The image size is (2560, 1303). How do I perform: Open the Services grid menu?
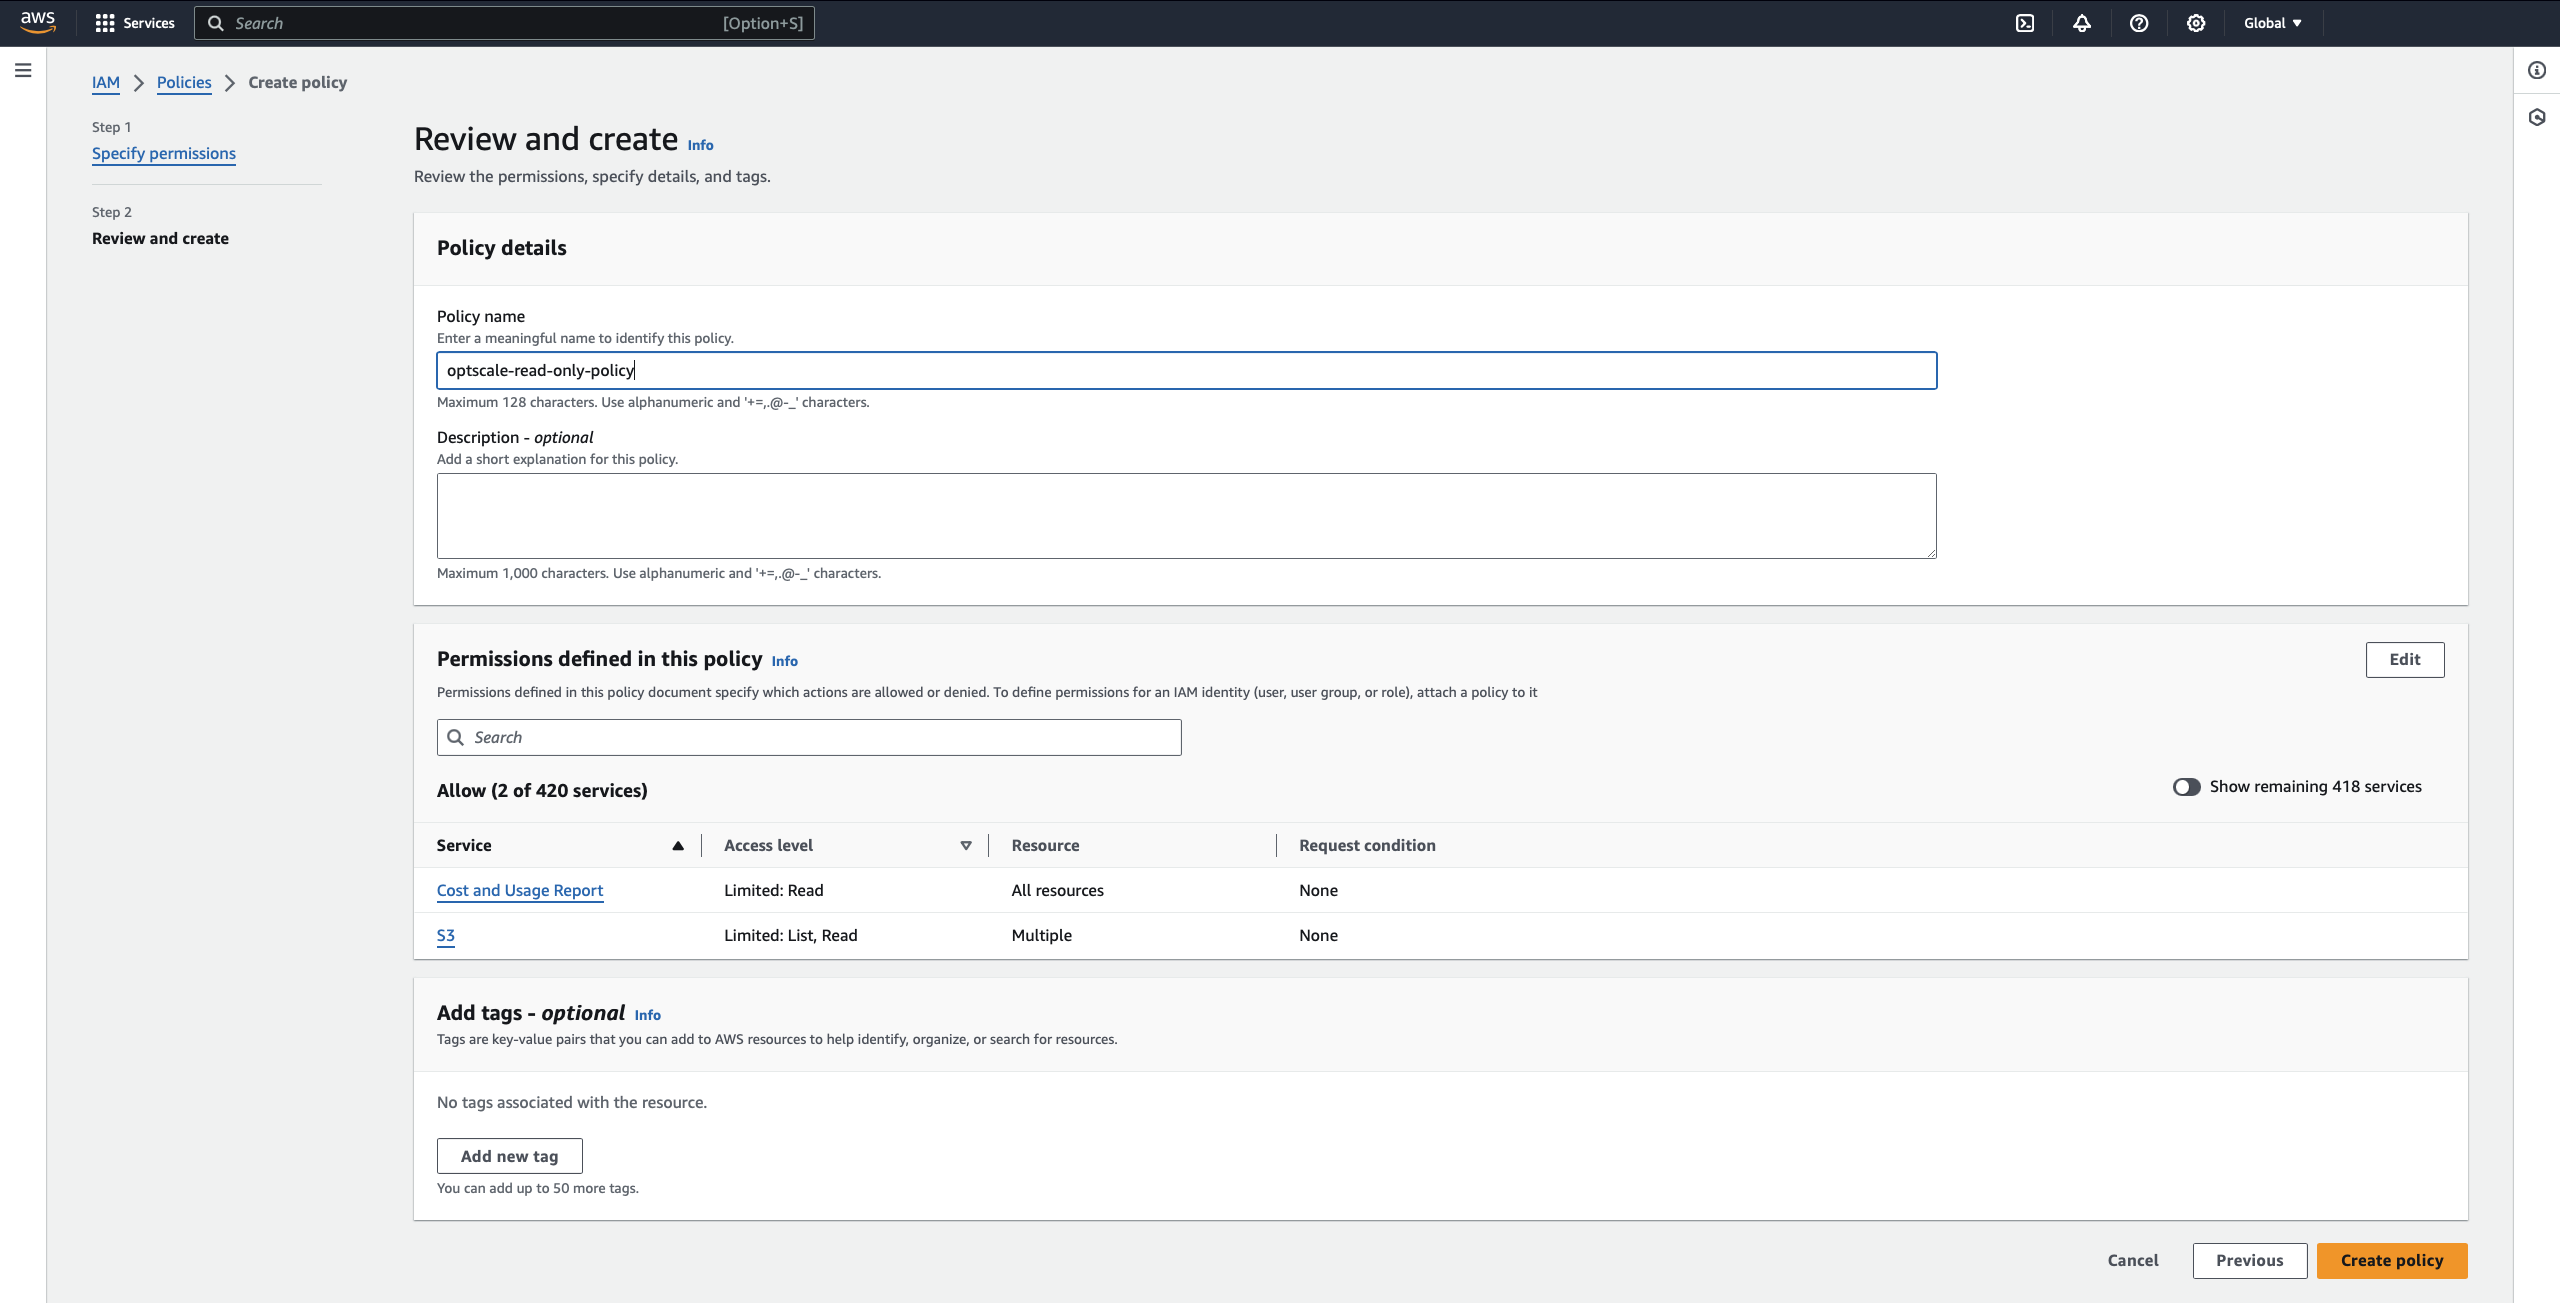tap(134, 23)
